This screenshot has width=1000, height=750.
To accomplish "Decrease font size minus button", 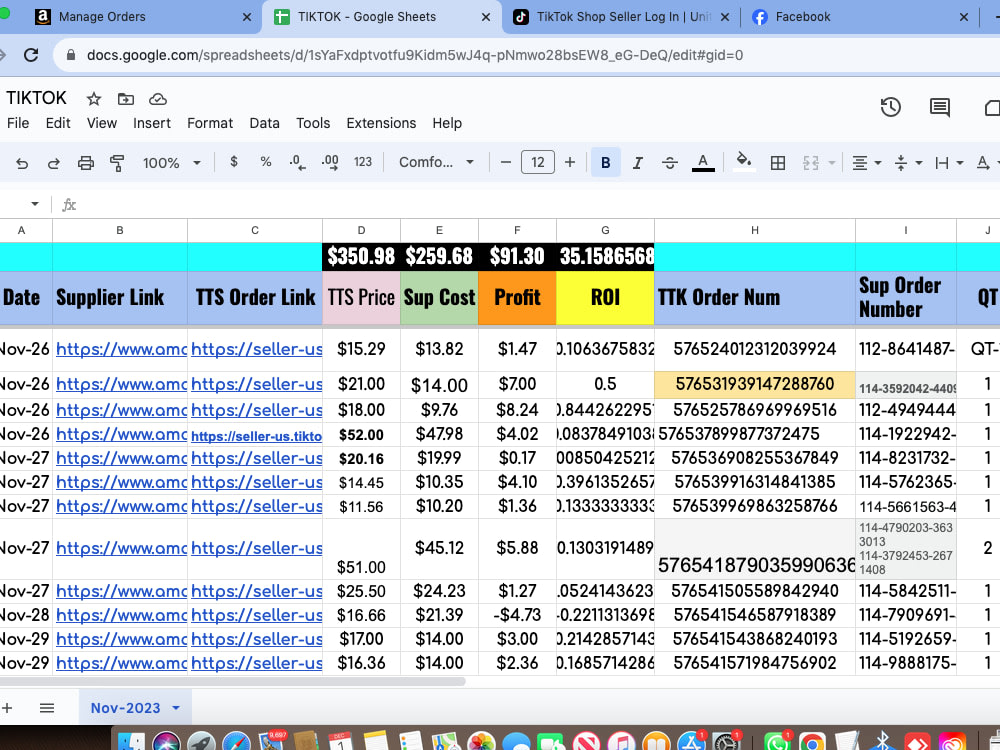I will (x=506, y=162).
